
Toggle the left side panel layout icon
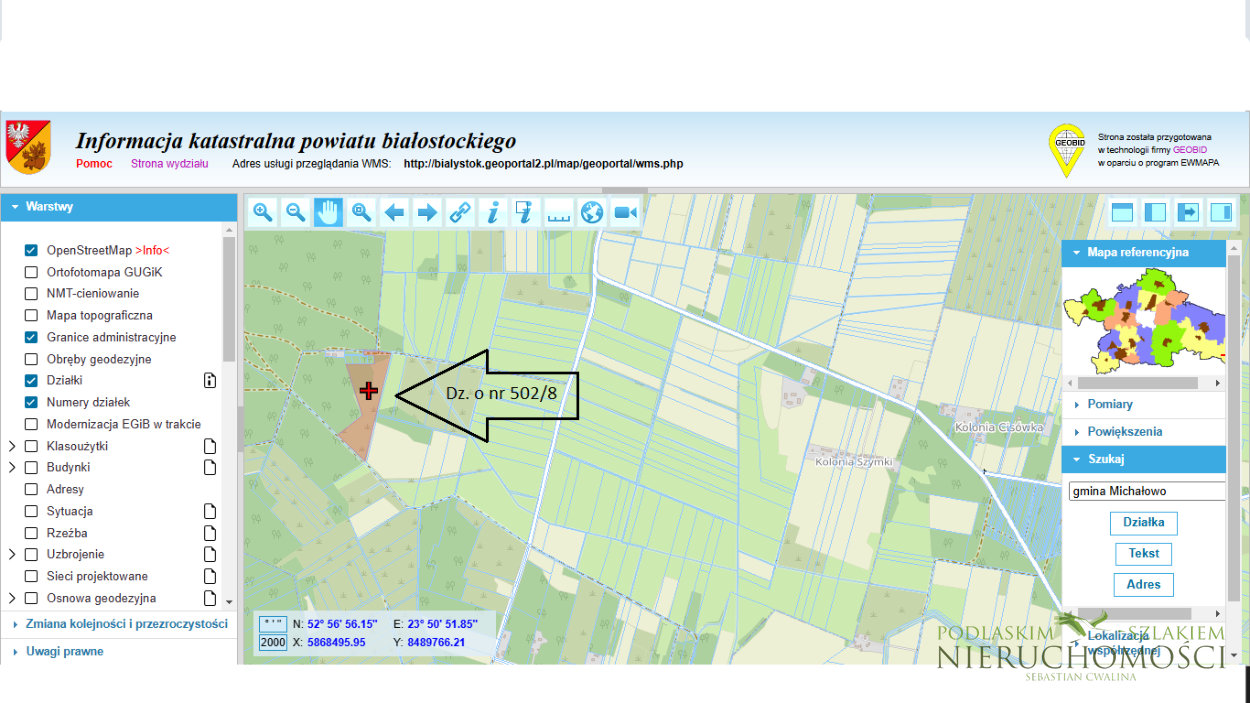pos(1156,212)
